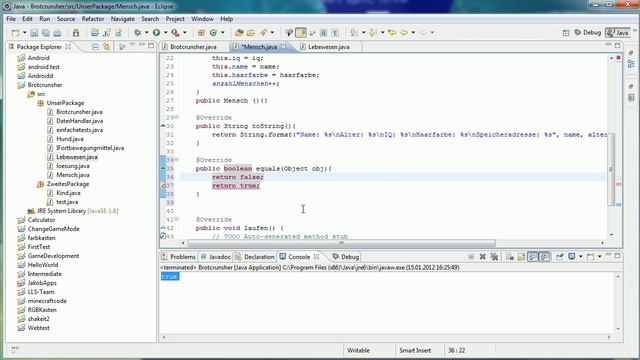
Task: Select the minecraftcode project
Action: click(x=47, y=301)
